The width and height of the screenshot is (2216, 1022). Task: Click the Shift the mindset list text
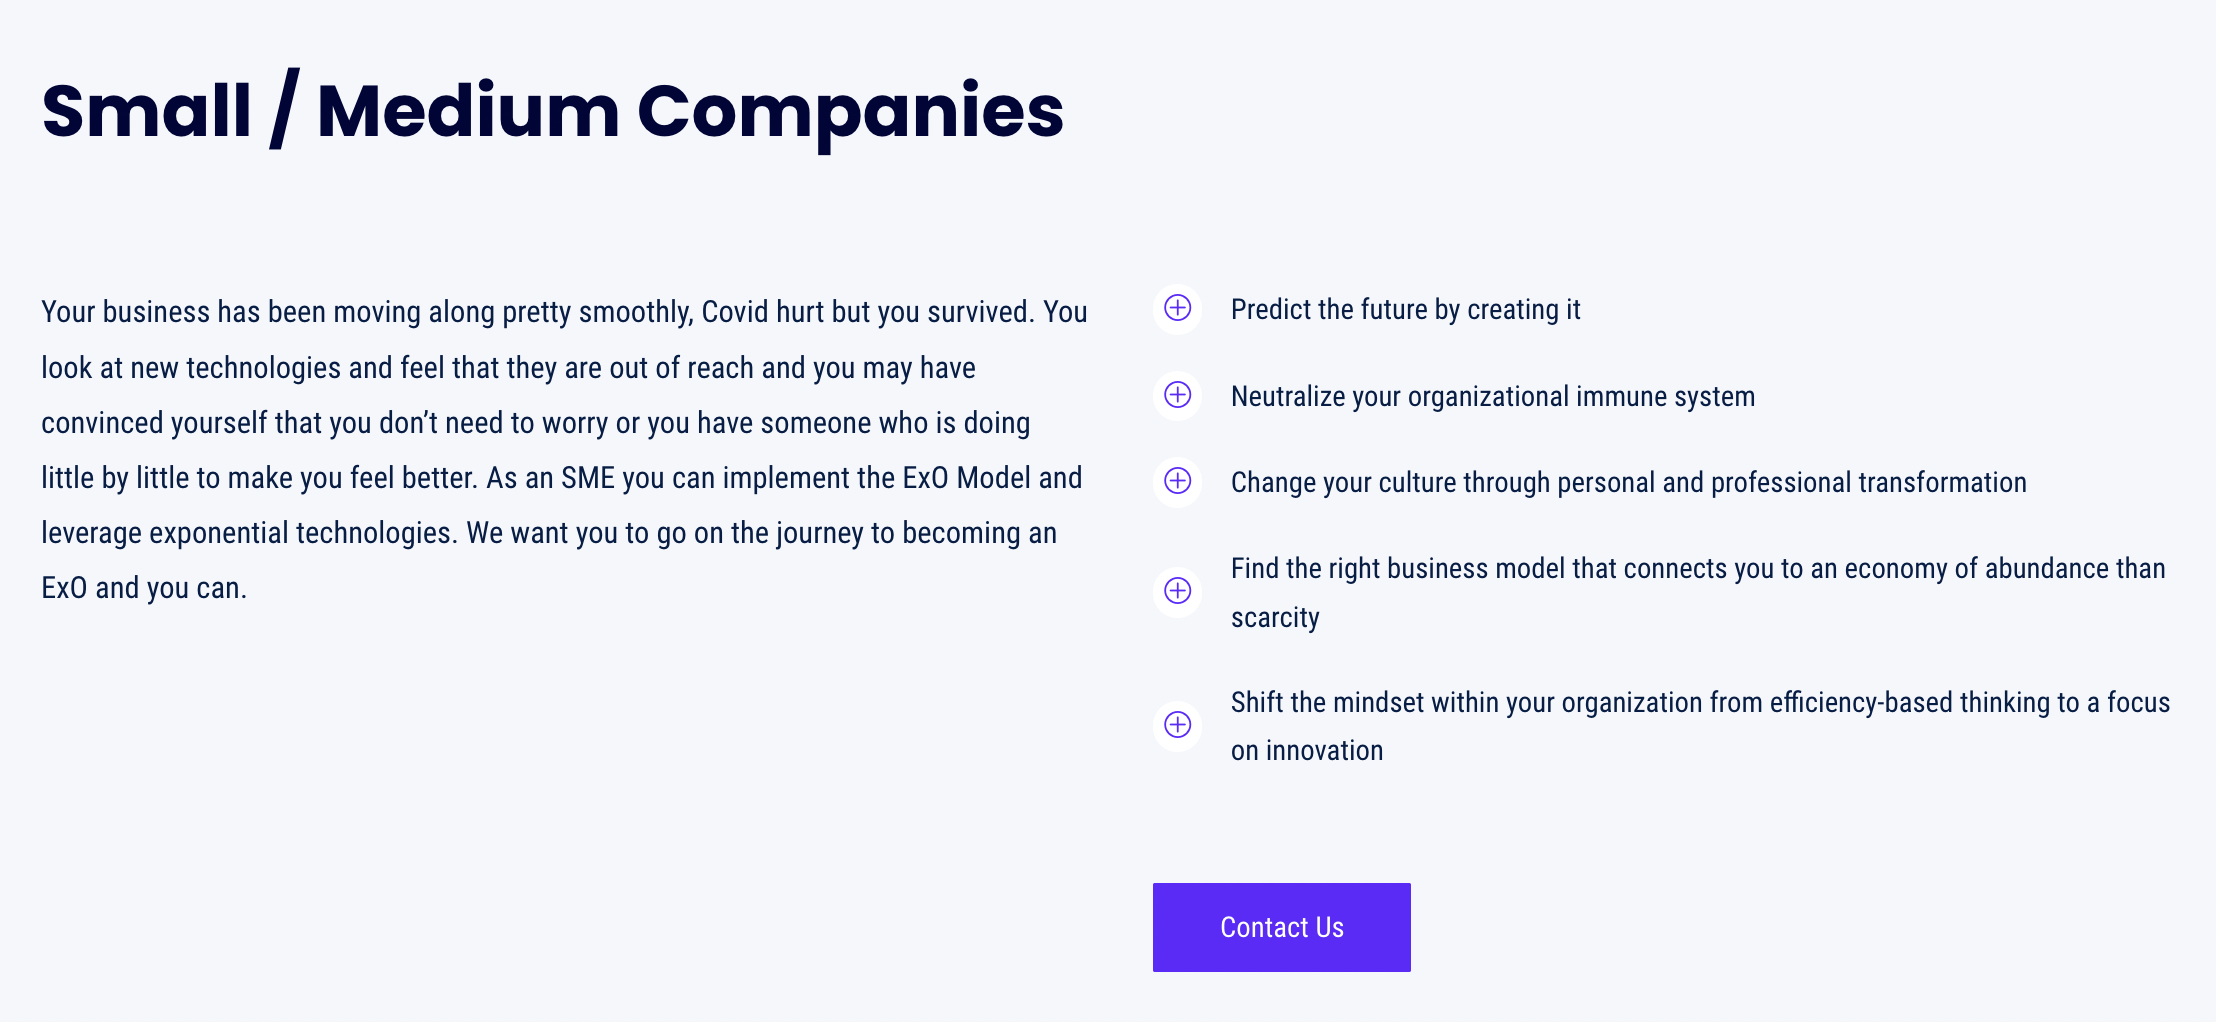click(x=1700, y=726)
